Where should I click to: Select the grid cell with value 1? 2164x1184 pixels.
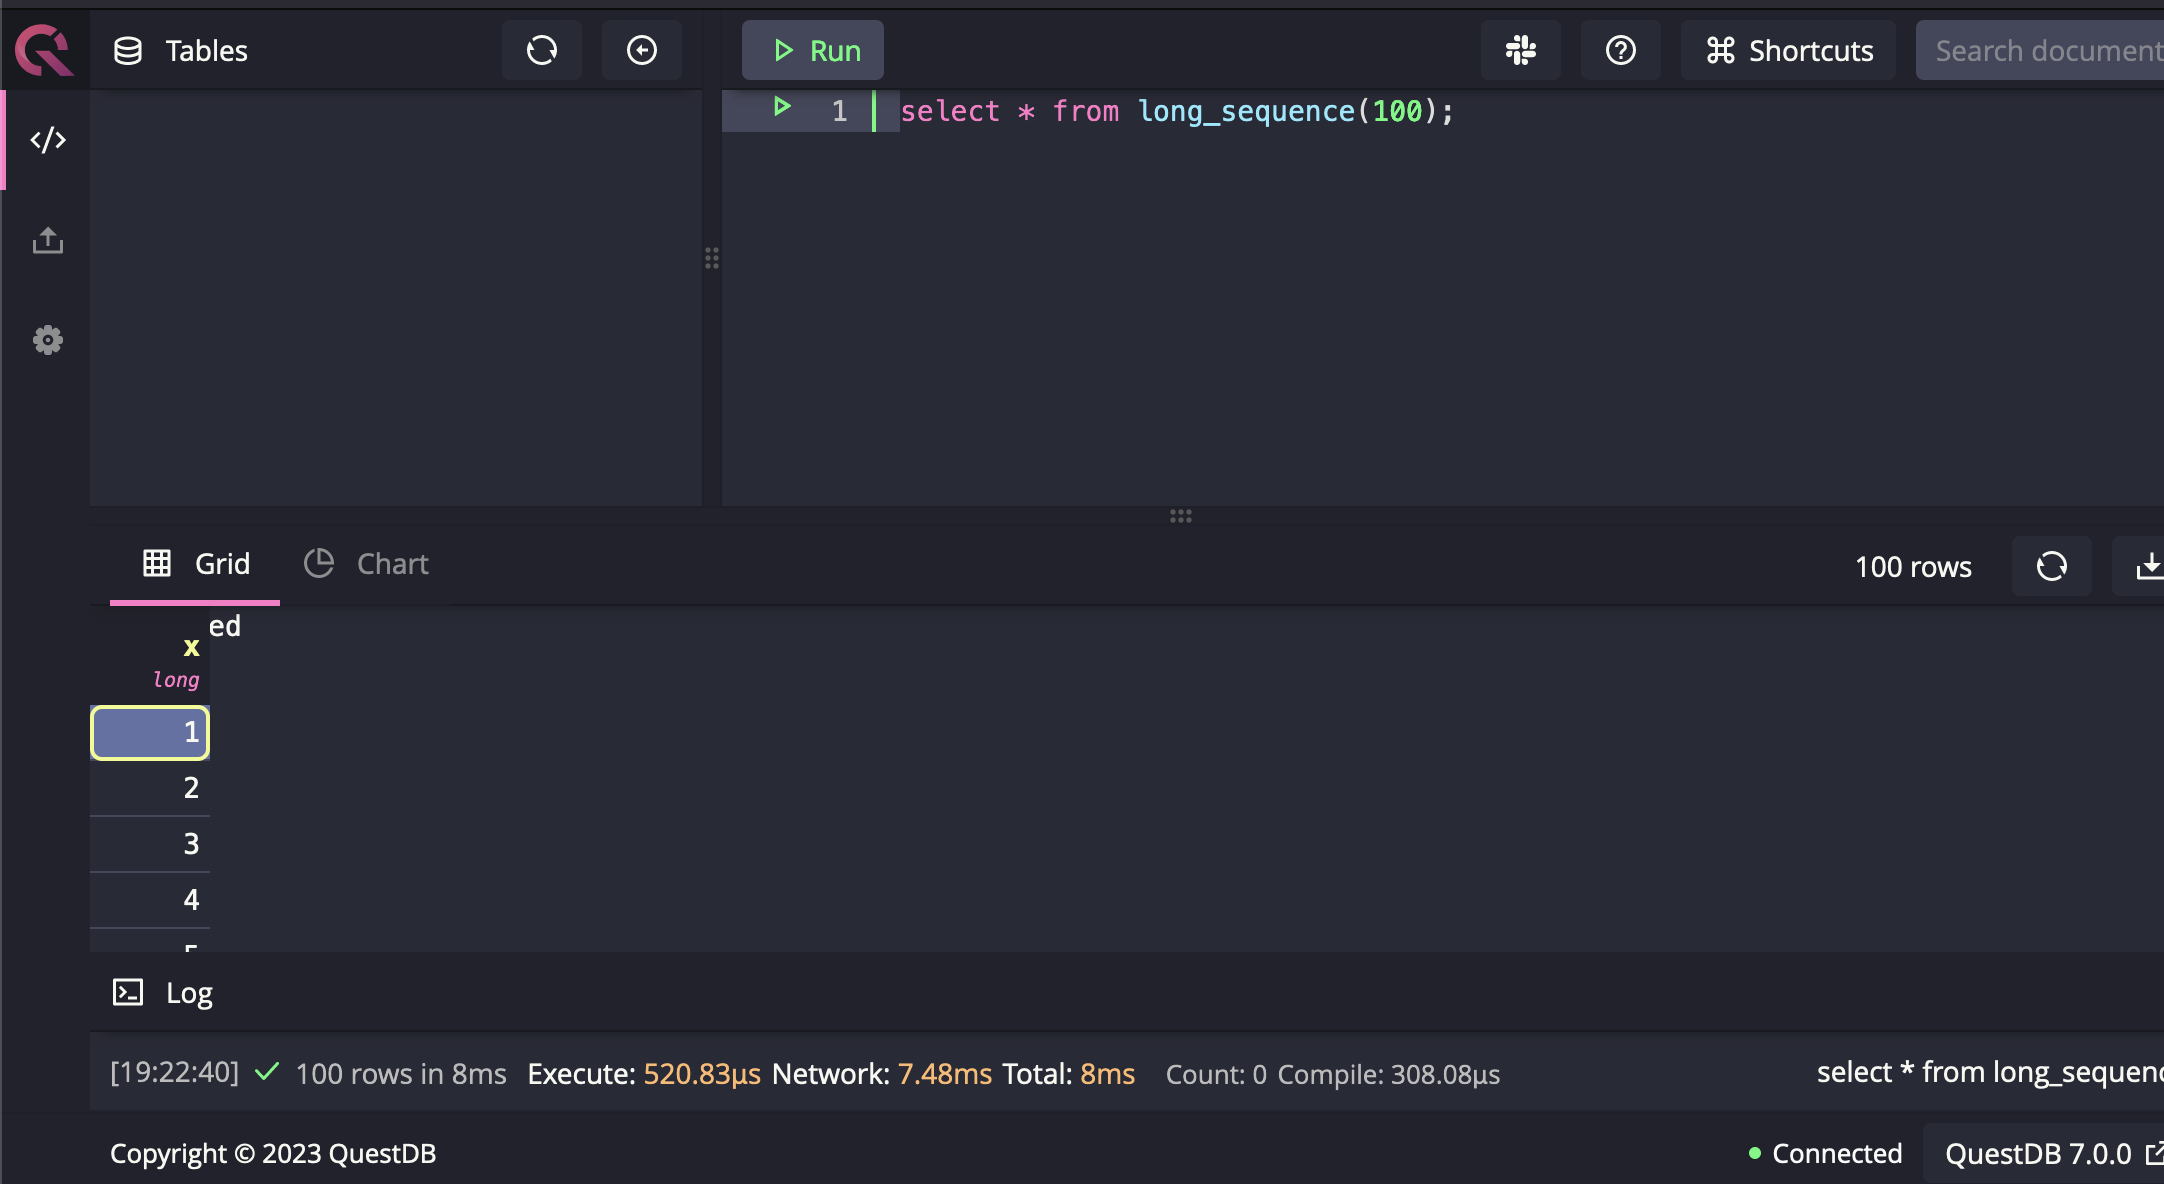[150, 732]
